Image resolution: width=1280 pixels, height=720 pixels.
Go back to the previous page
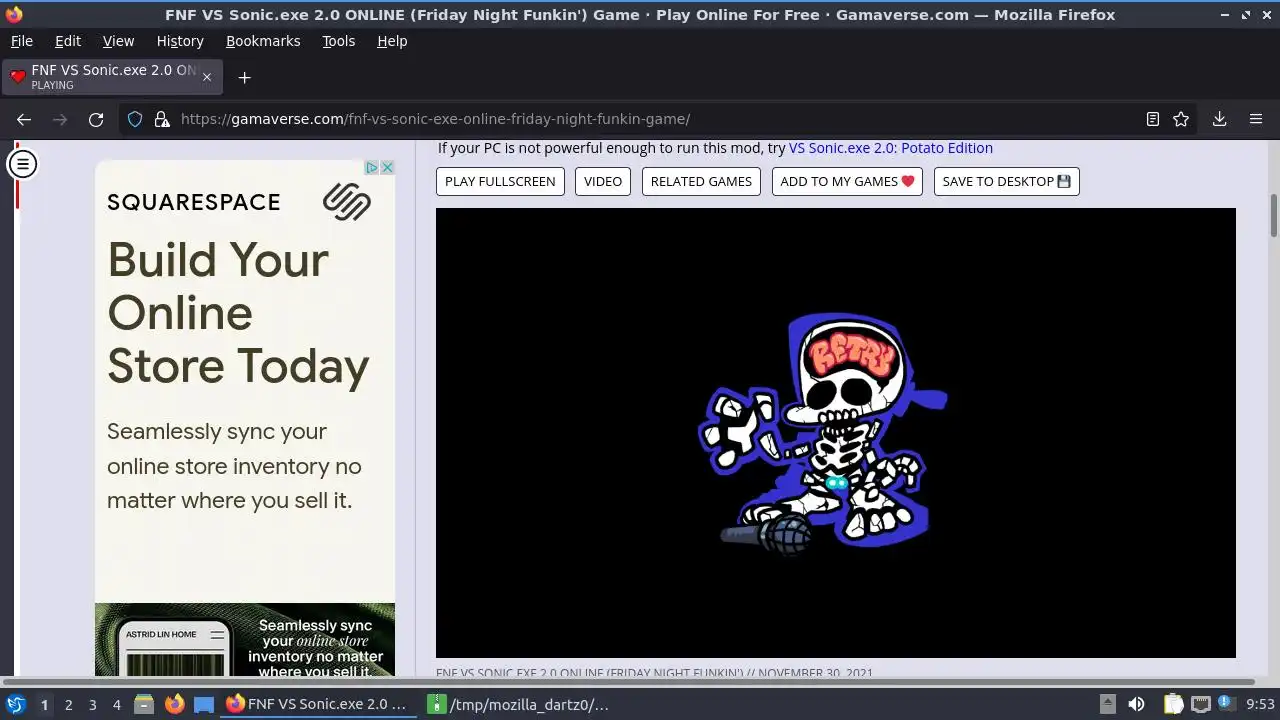click(x=24, y=119)
